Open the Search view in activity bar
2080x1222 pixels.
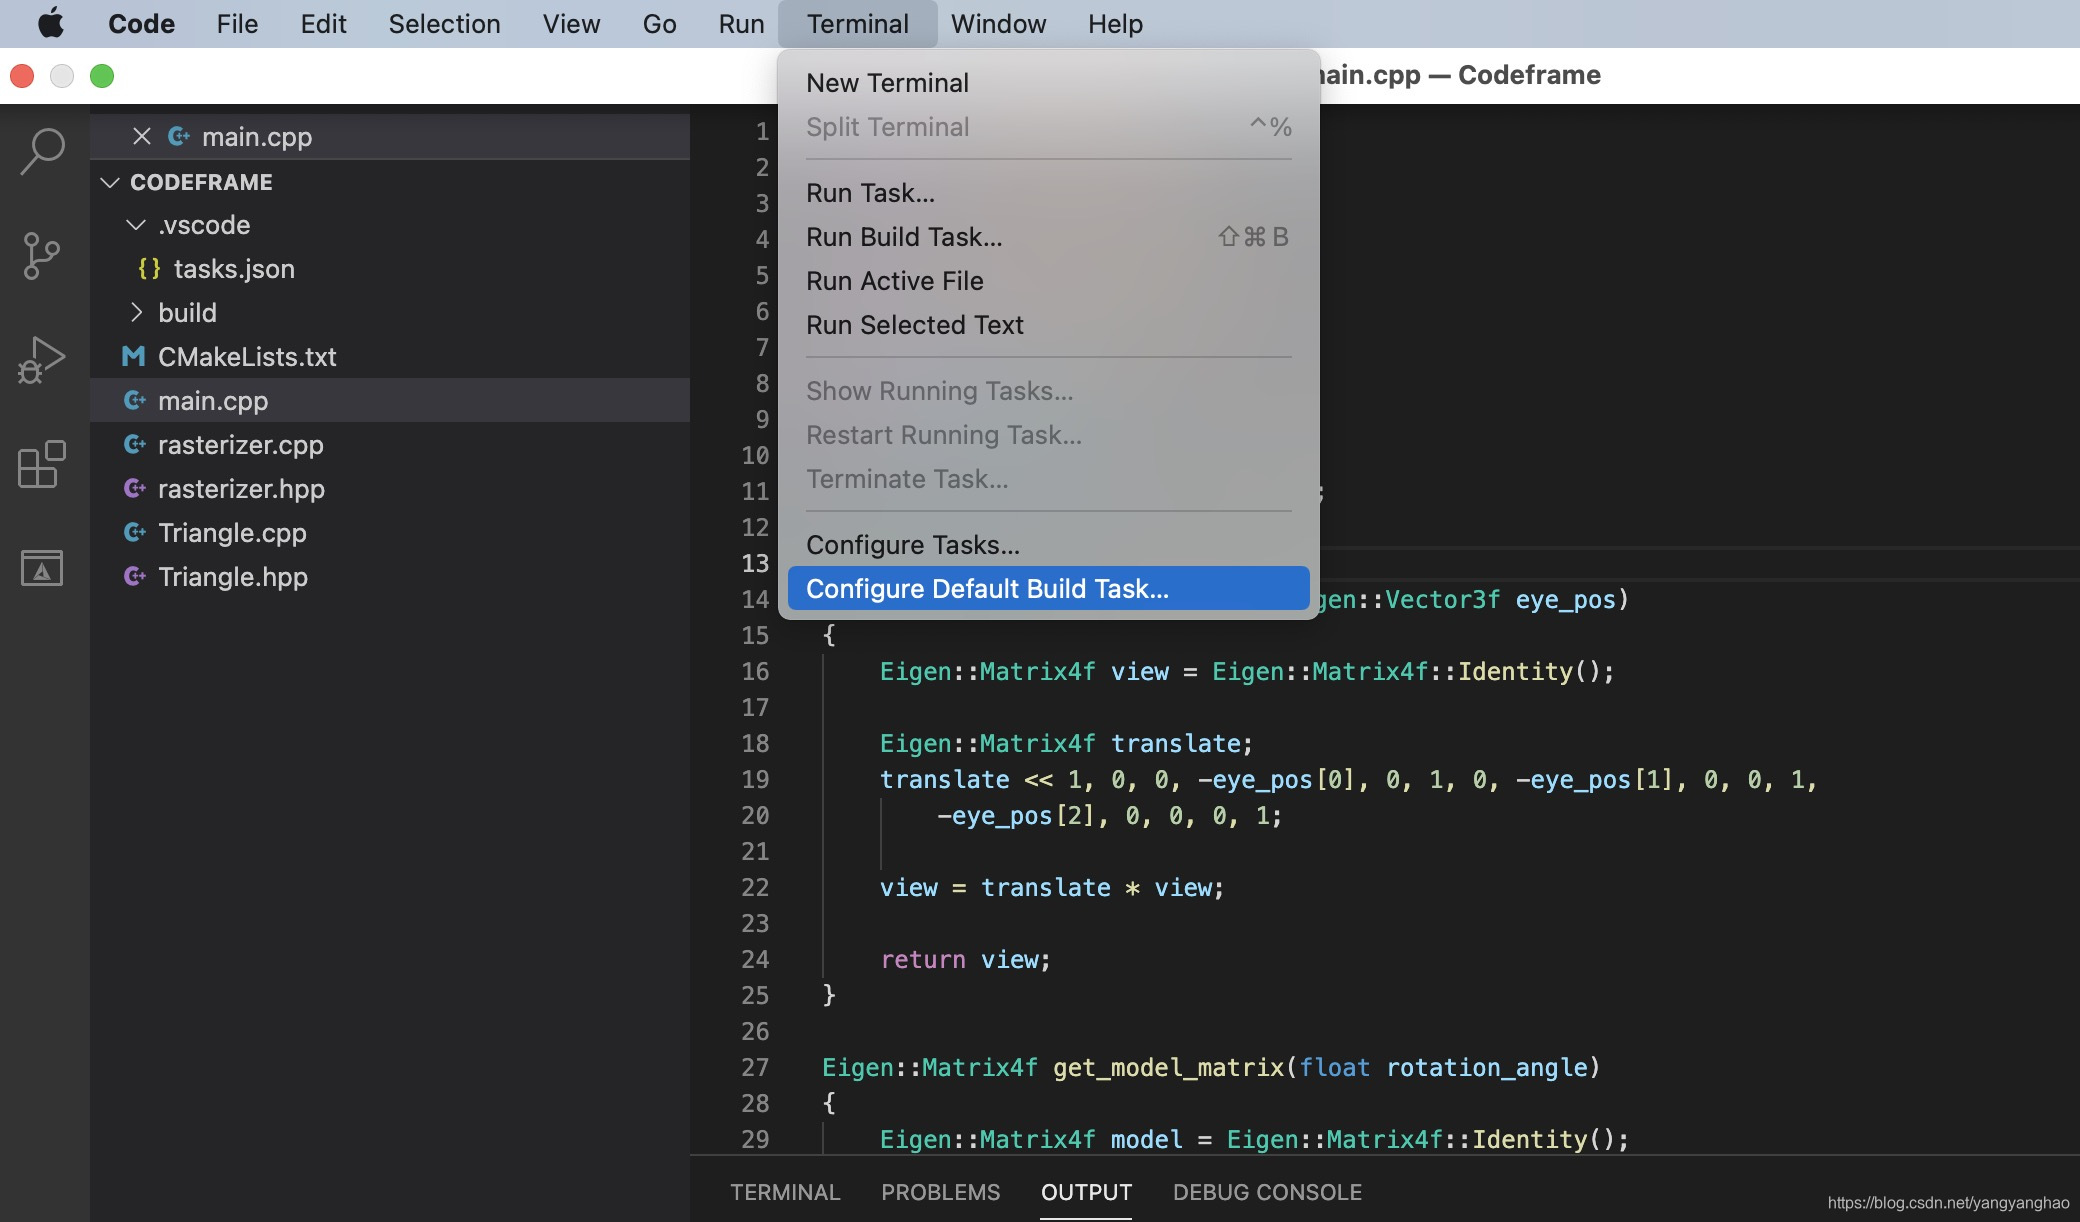pos(42,153)
